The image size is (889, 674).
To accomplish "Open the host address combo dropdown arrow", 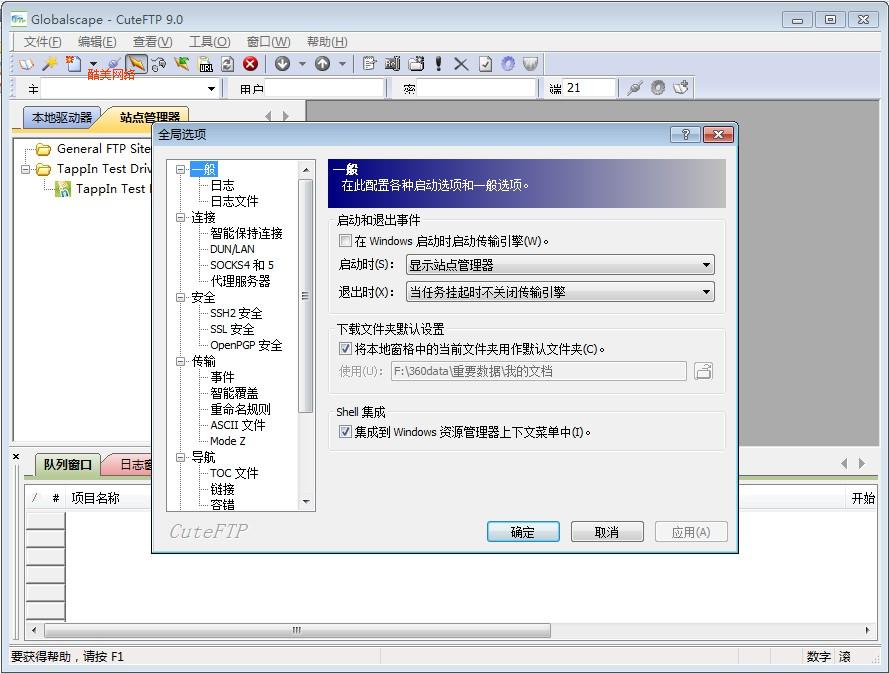I will pos(211,88).
